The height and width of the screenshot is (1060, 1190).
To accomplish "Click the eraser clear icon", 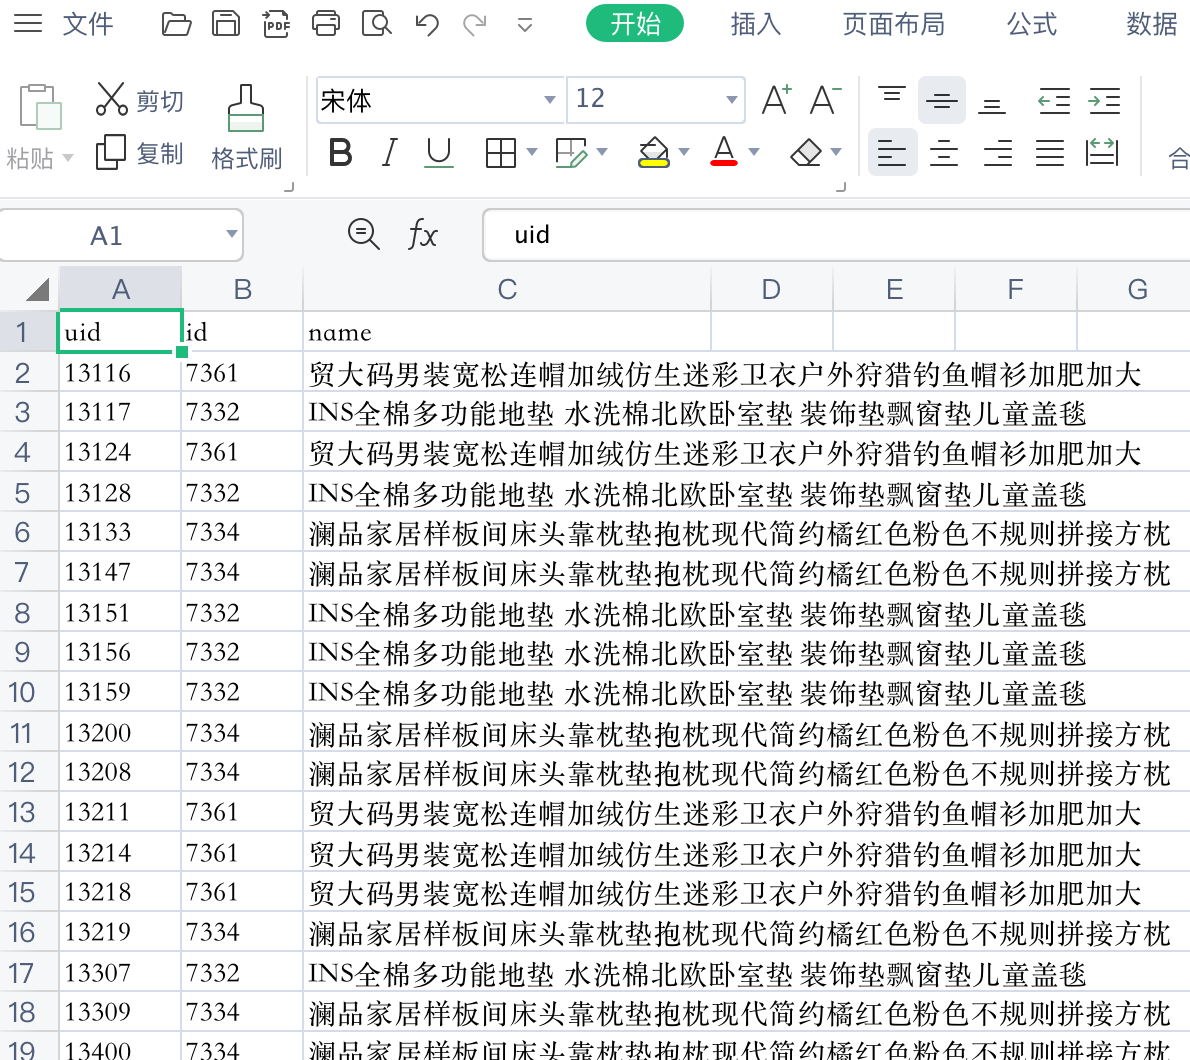I will [806, 153].
